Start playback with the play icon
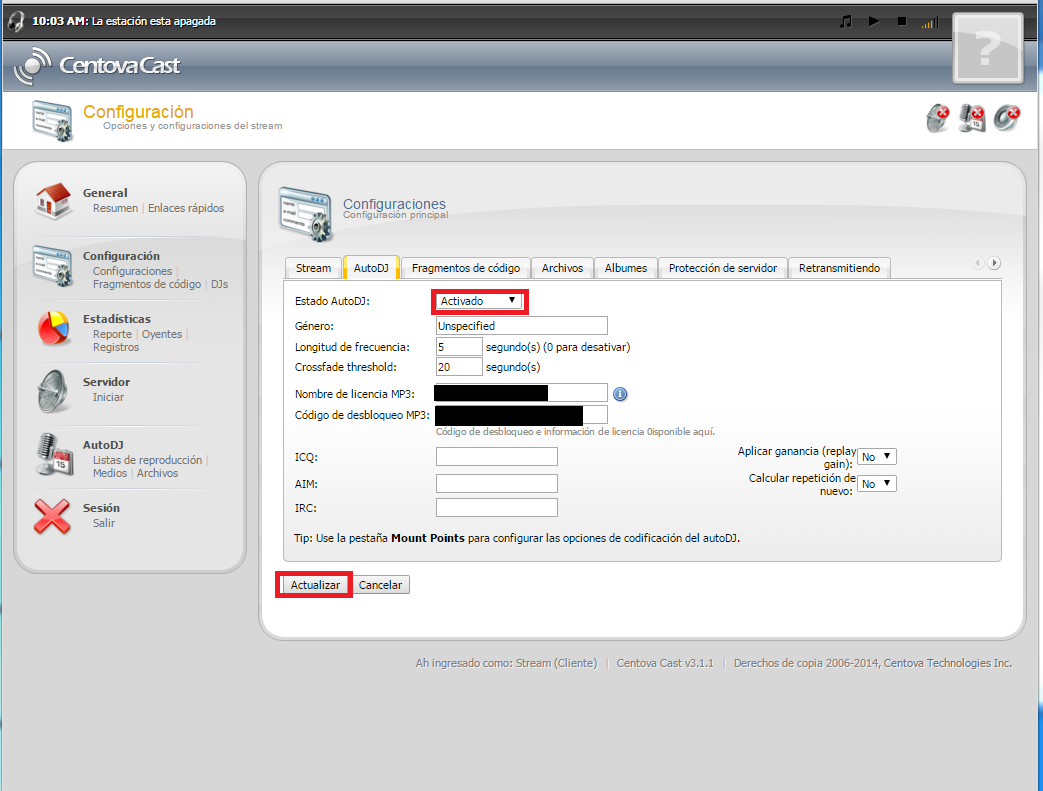 point(873,21)
